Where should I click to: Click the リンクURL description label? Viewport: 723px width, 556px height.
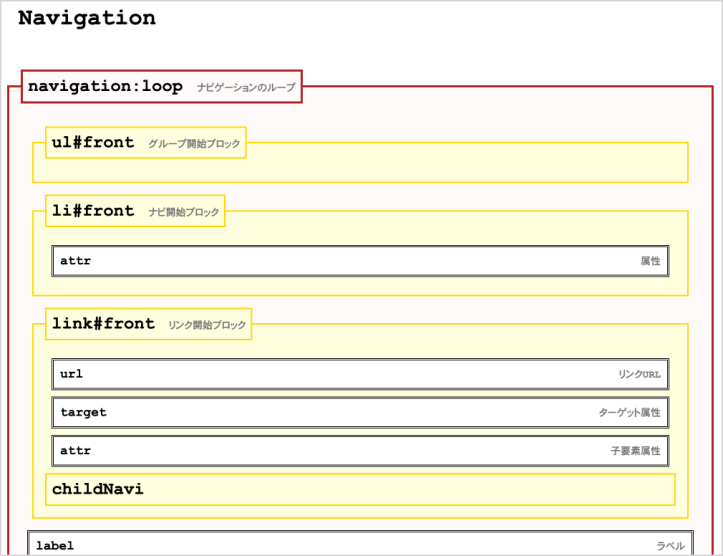point(639,374)
